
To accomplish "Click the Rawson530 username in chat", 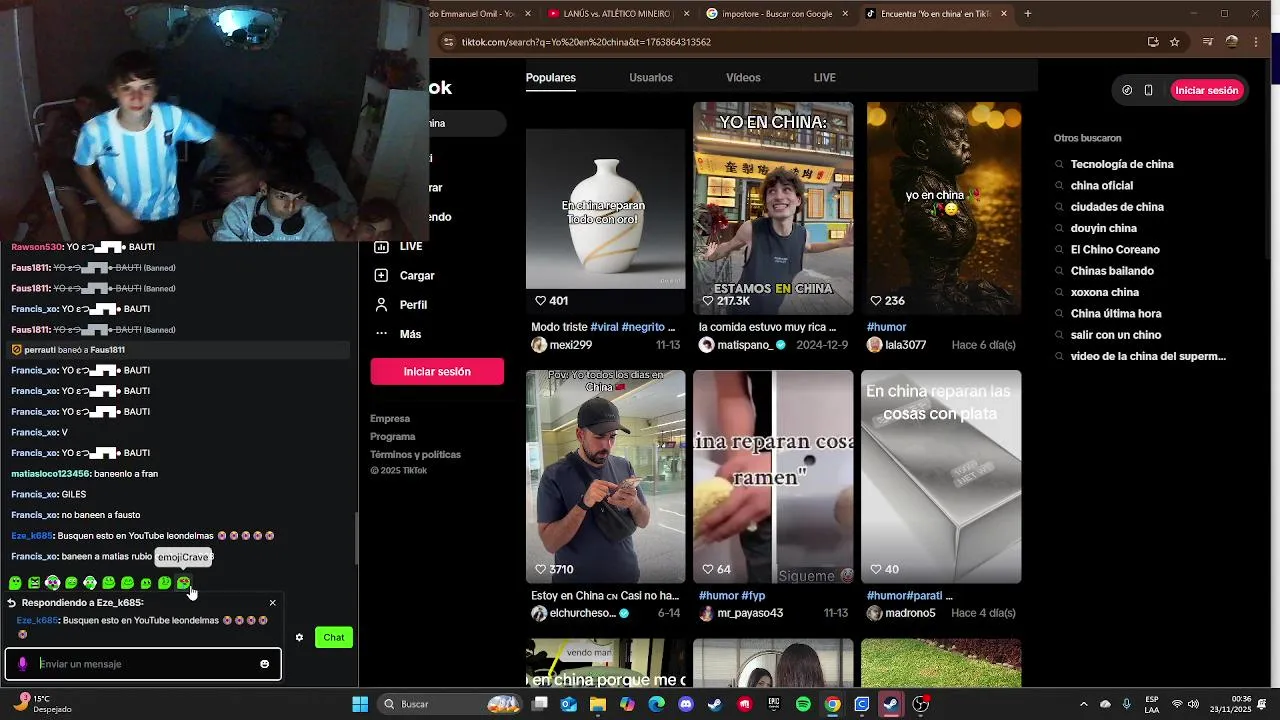I will (36, 247).
